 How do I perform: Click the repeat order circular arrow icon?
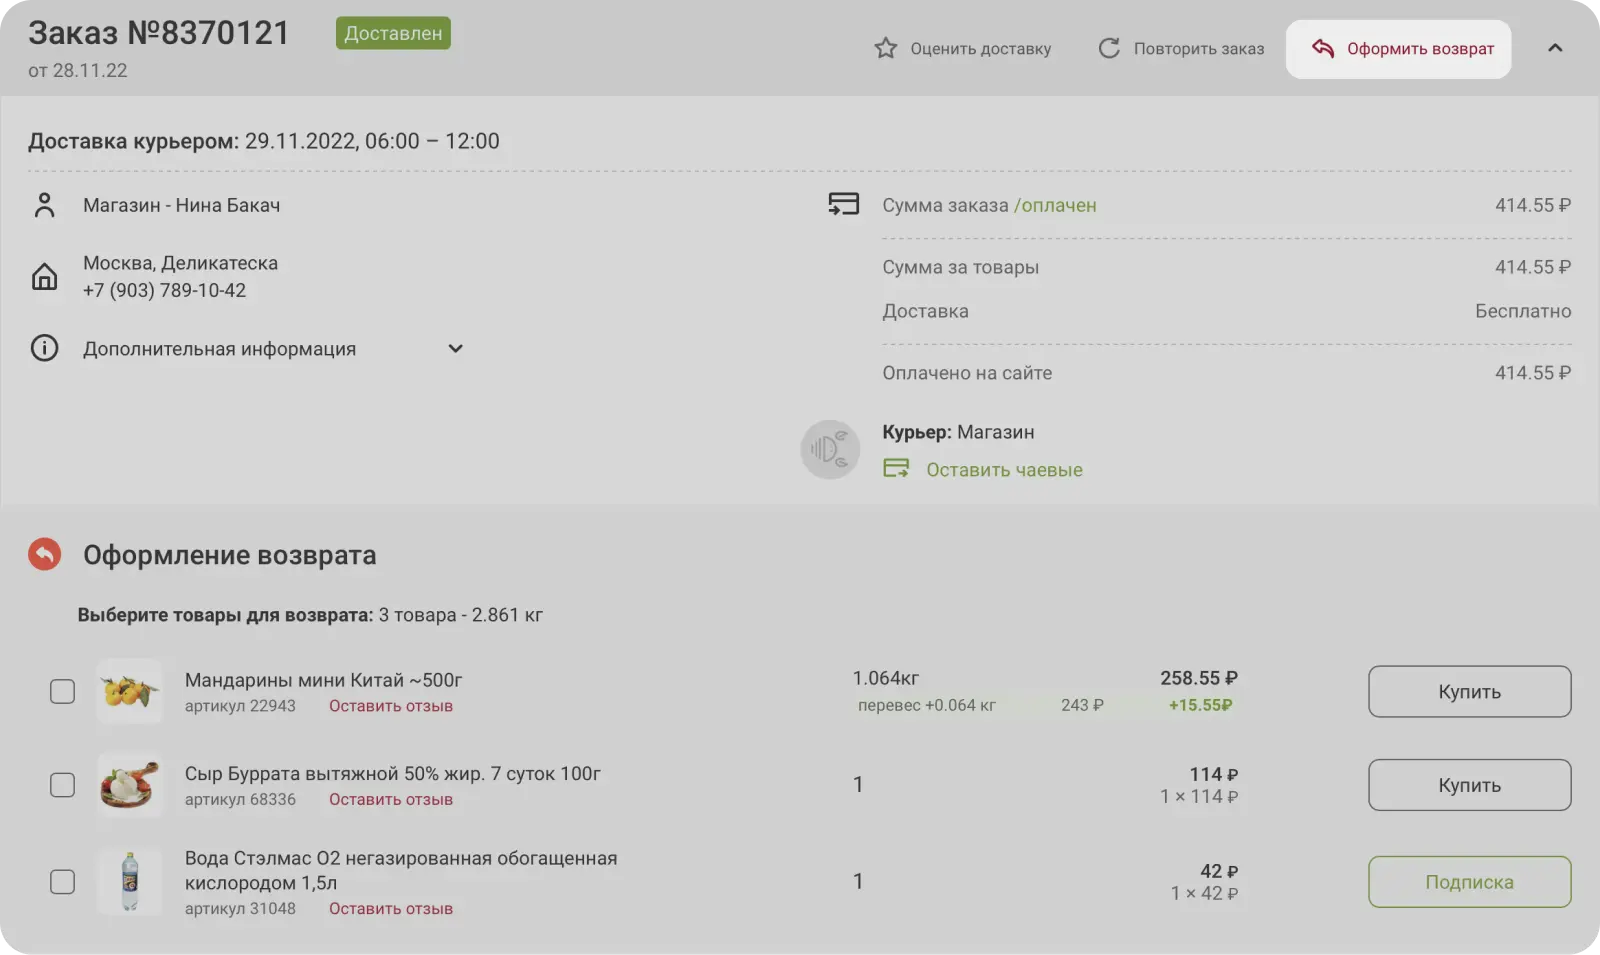tap(1109, 48)
